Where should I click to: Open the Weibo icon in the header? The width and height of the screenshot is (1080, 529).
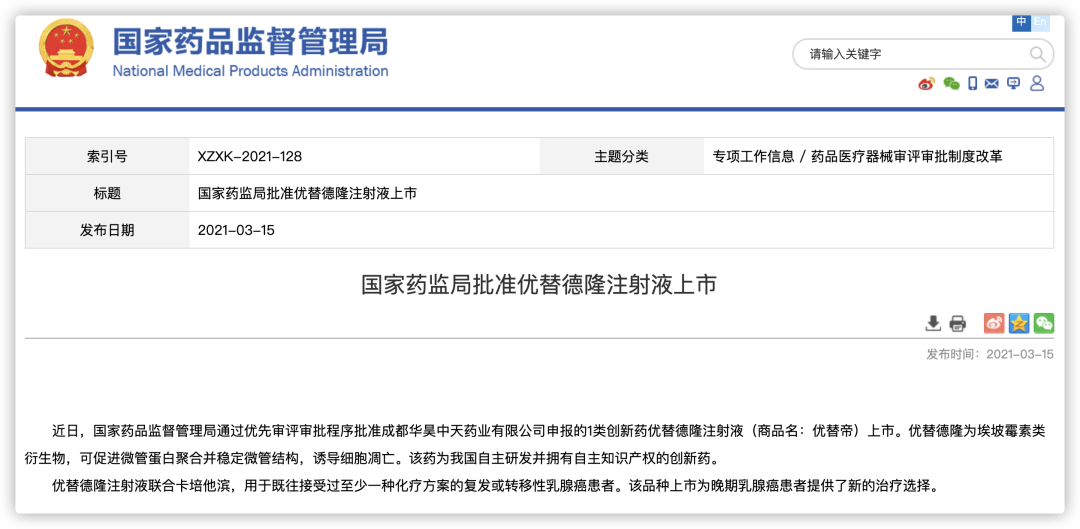pos(926,84)
